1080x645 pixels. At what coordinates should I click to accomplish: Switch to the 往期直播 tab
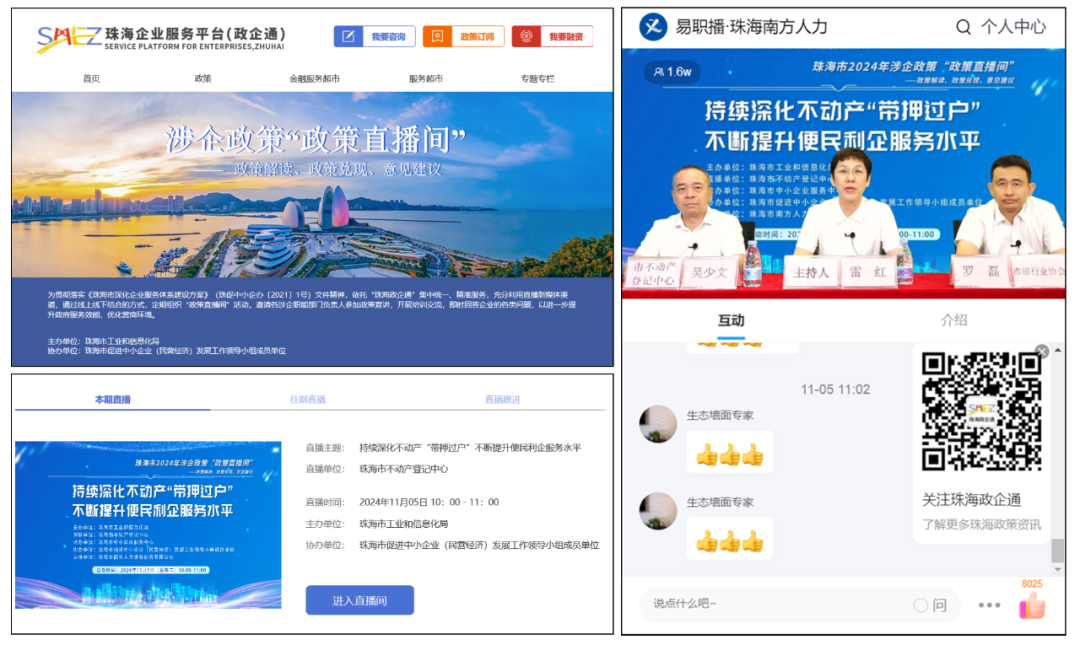tap(308, 400)
